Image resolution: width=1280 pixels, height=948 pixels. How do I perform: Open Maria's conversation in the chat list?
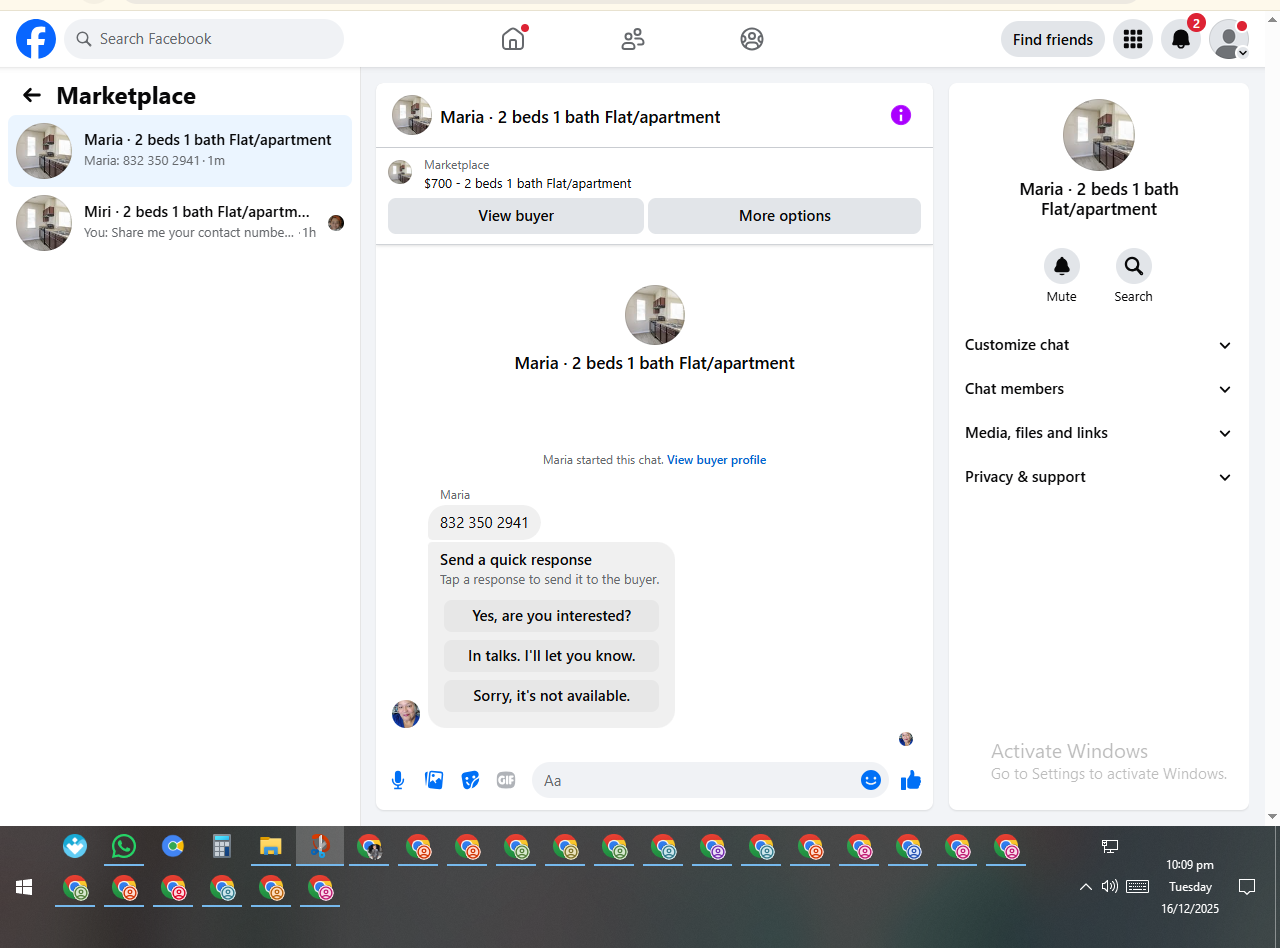180,151
